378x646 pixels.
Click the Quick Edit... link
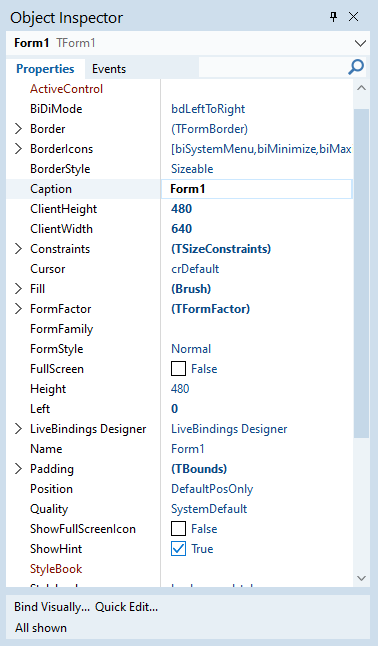click(127, 607)
